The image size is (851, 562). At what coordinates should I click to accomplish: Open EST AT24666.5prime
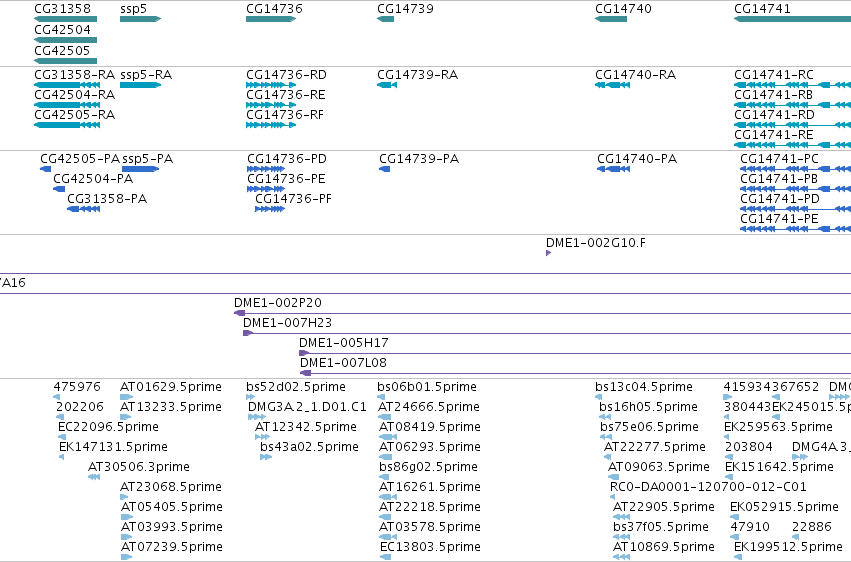point(385,418)
